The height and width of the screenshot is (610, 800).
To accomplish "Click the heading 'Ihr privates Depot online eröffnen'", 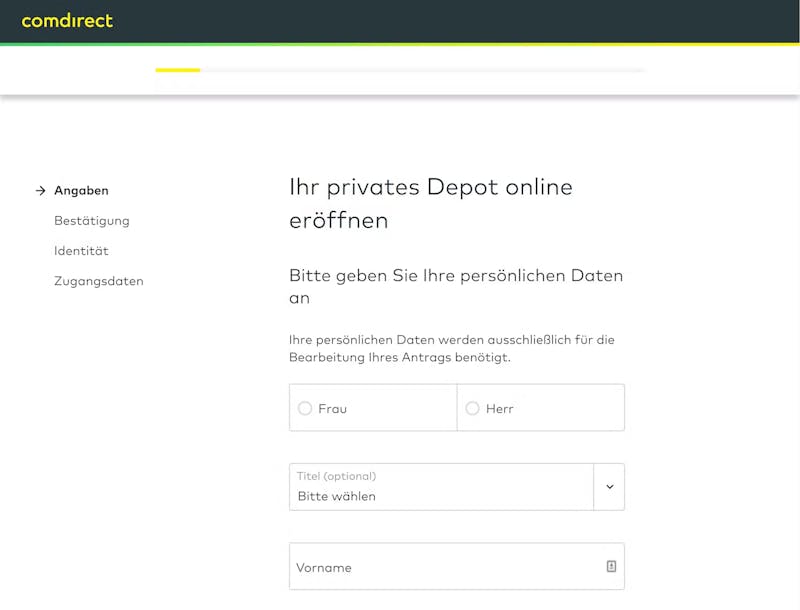I will (431, 204).
